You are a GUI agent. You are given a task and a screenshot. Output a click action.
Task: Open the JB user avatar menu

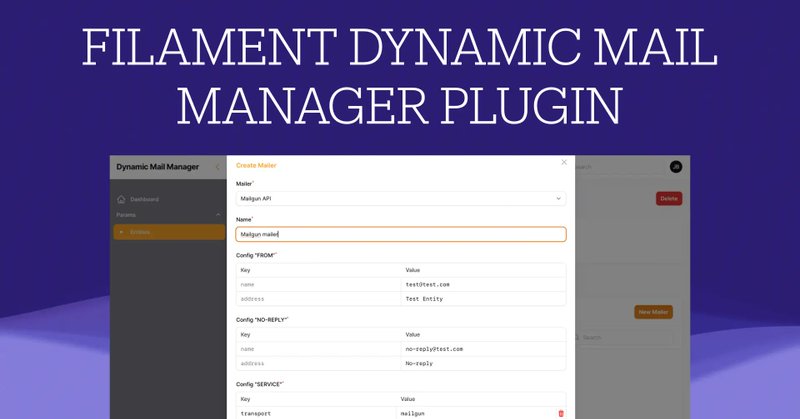point(676,167)
